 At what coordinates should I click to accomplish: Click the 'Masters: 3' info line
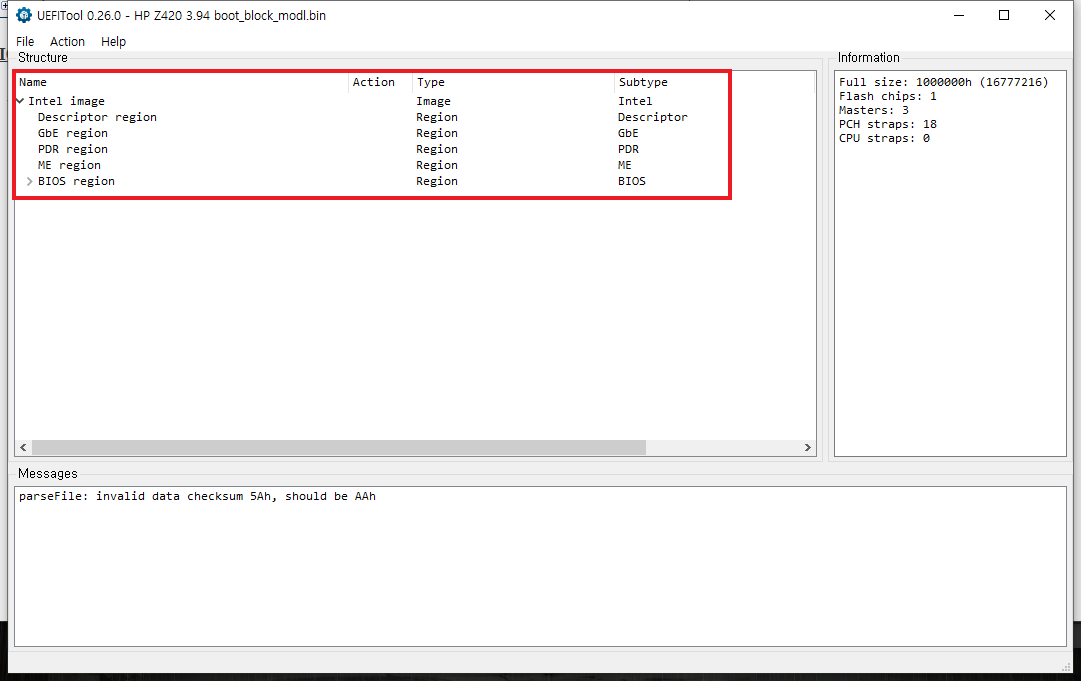coord(873,110)
